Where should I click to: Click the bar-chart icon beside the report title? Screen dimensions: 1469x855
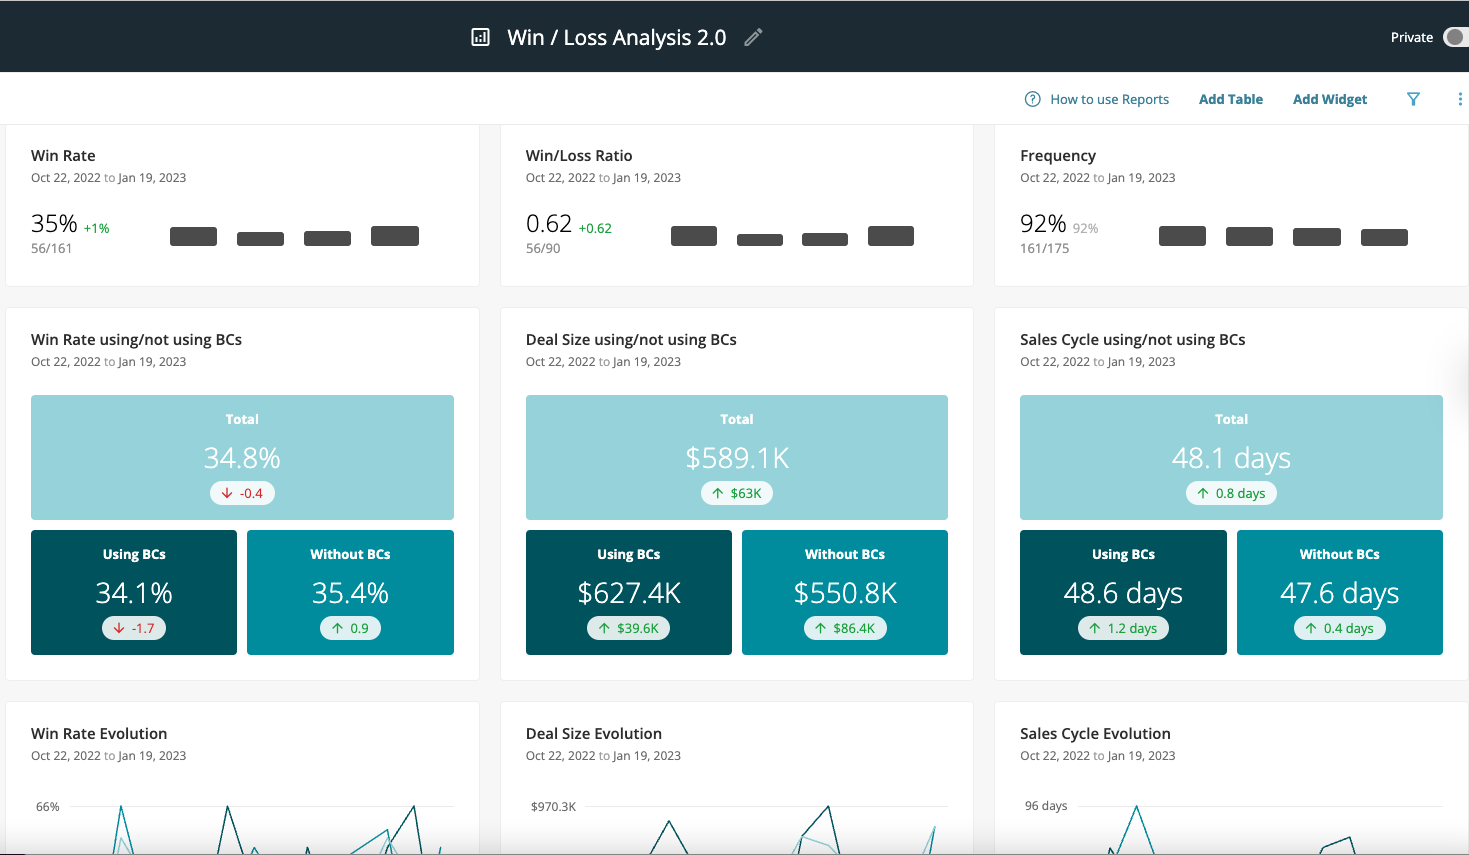click(480, 36)
